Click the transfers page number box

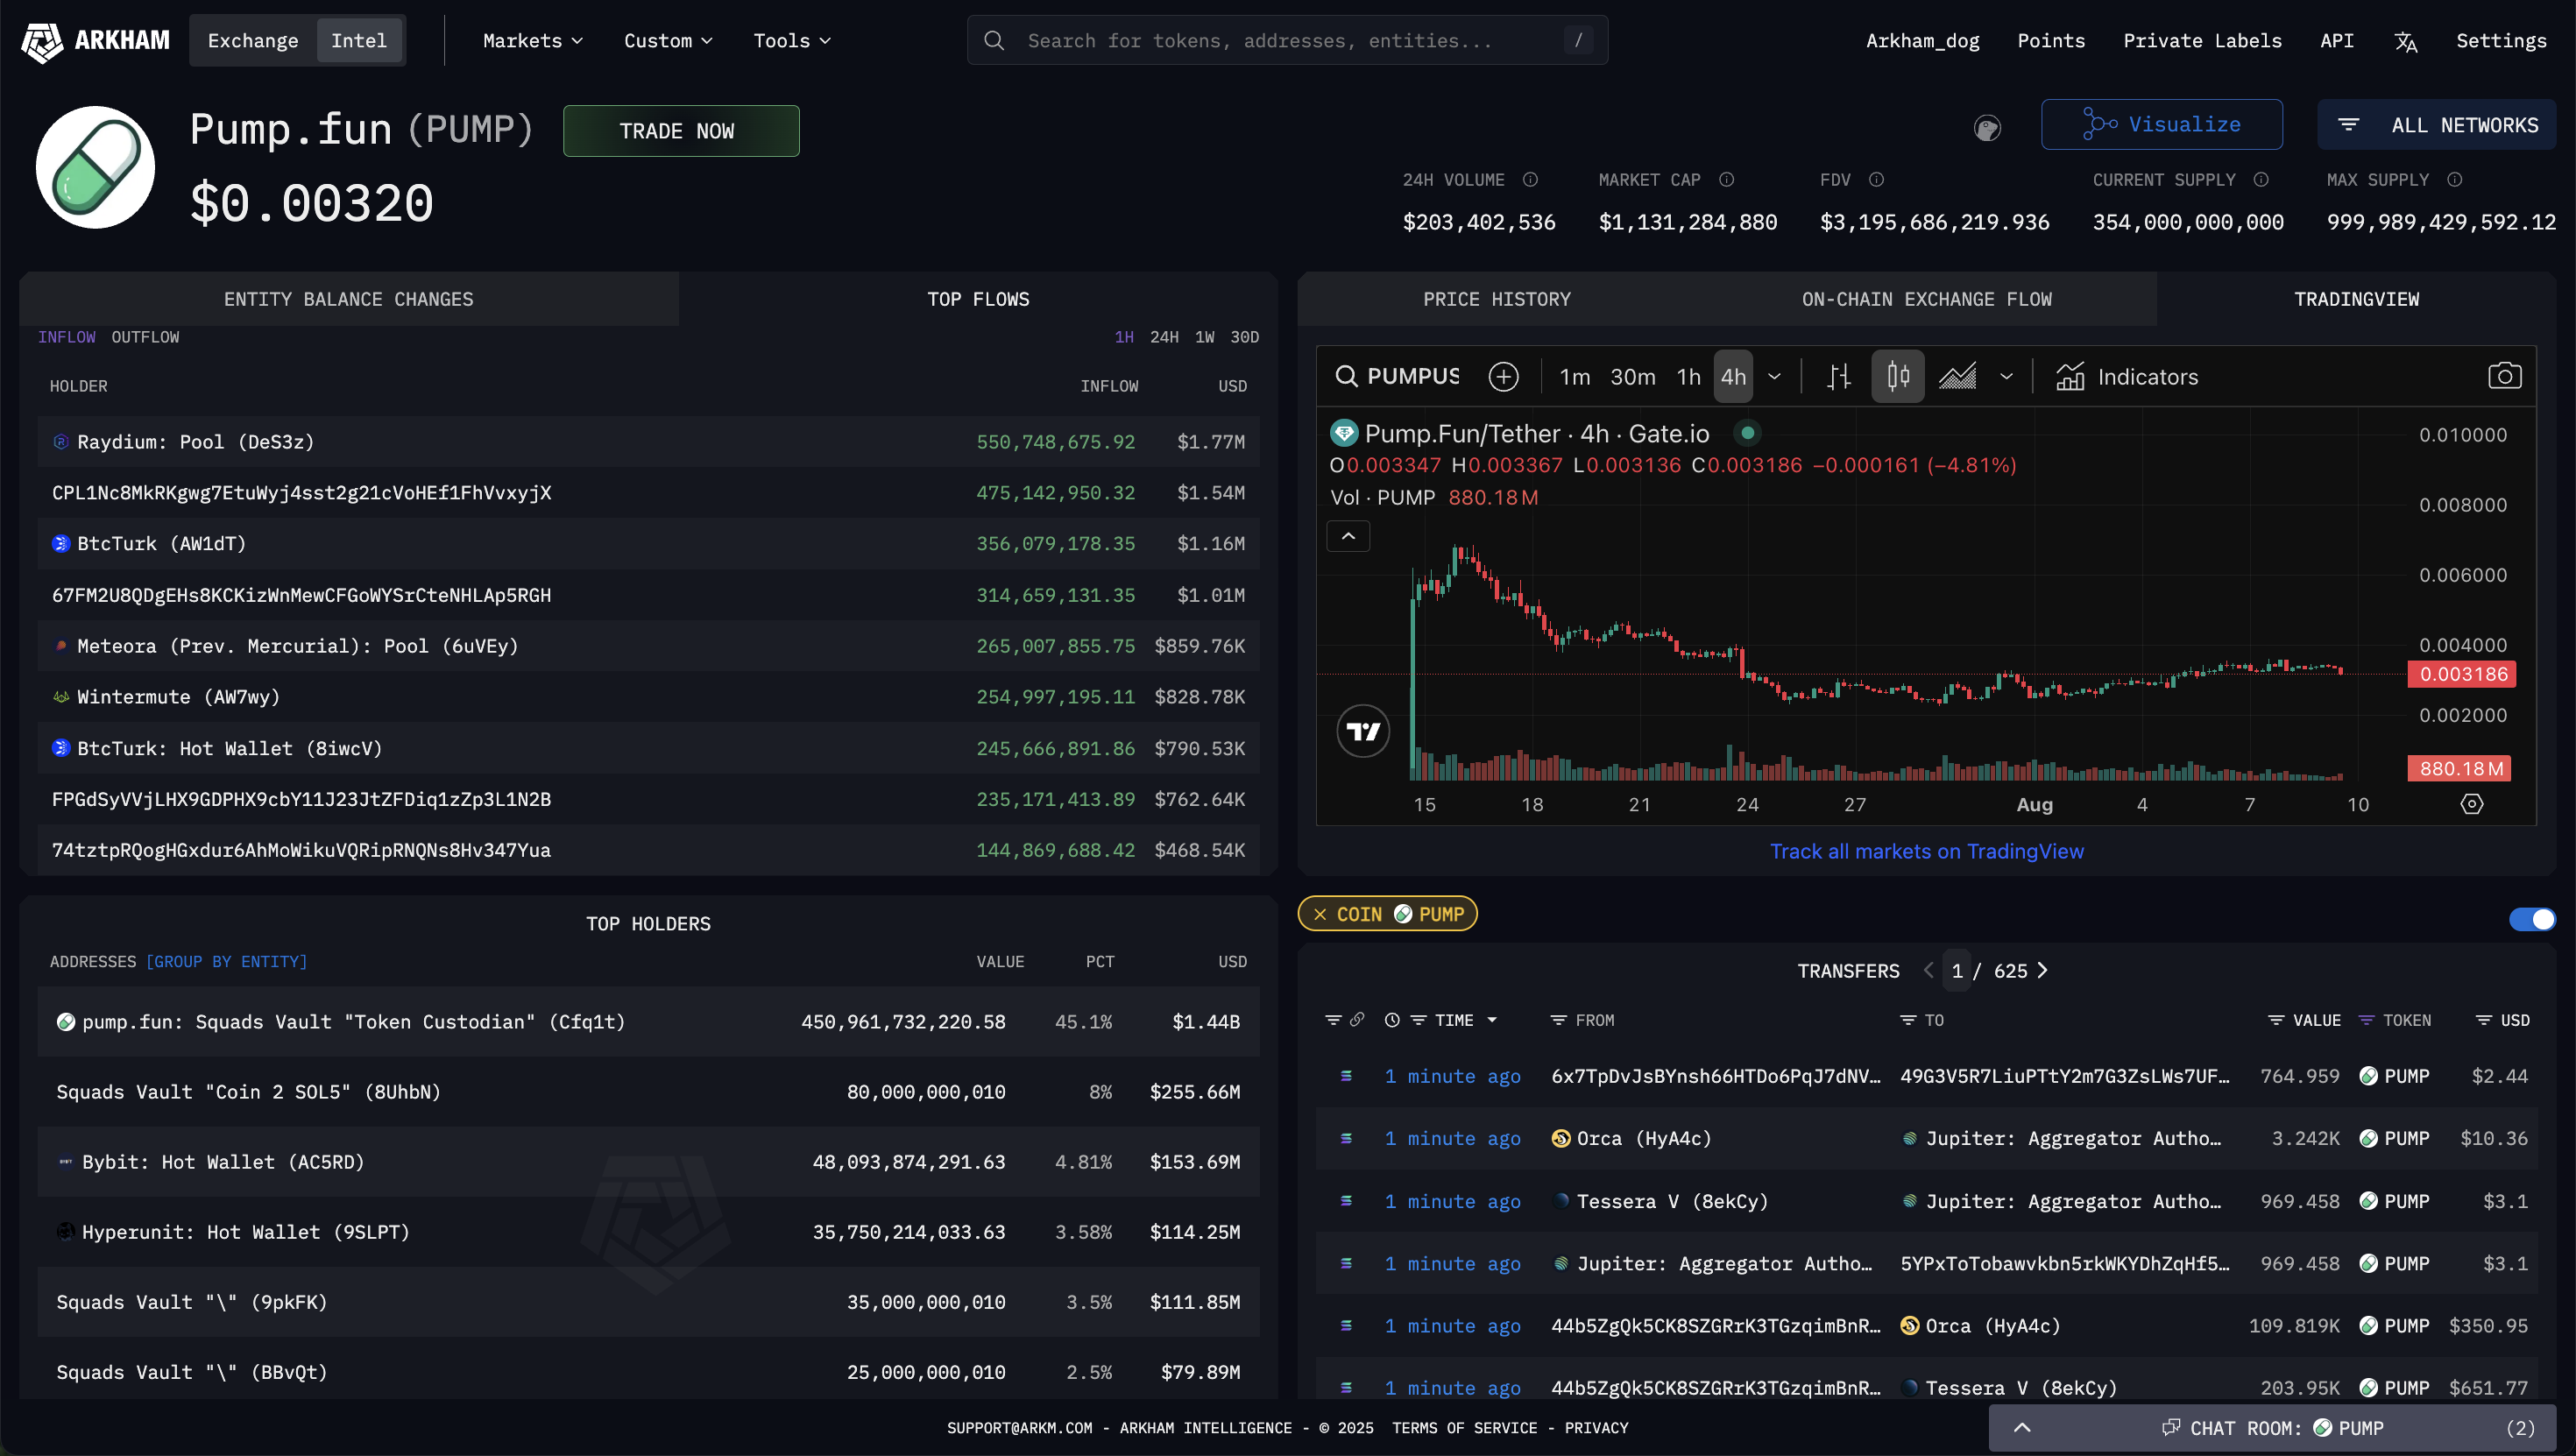tap(1956, 970)
